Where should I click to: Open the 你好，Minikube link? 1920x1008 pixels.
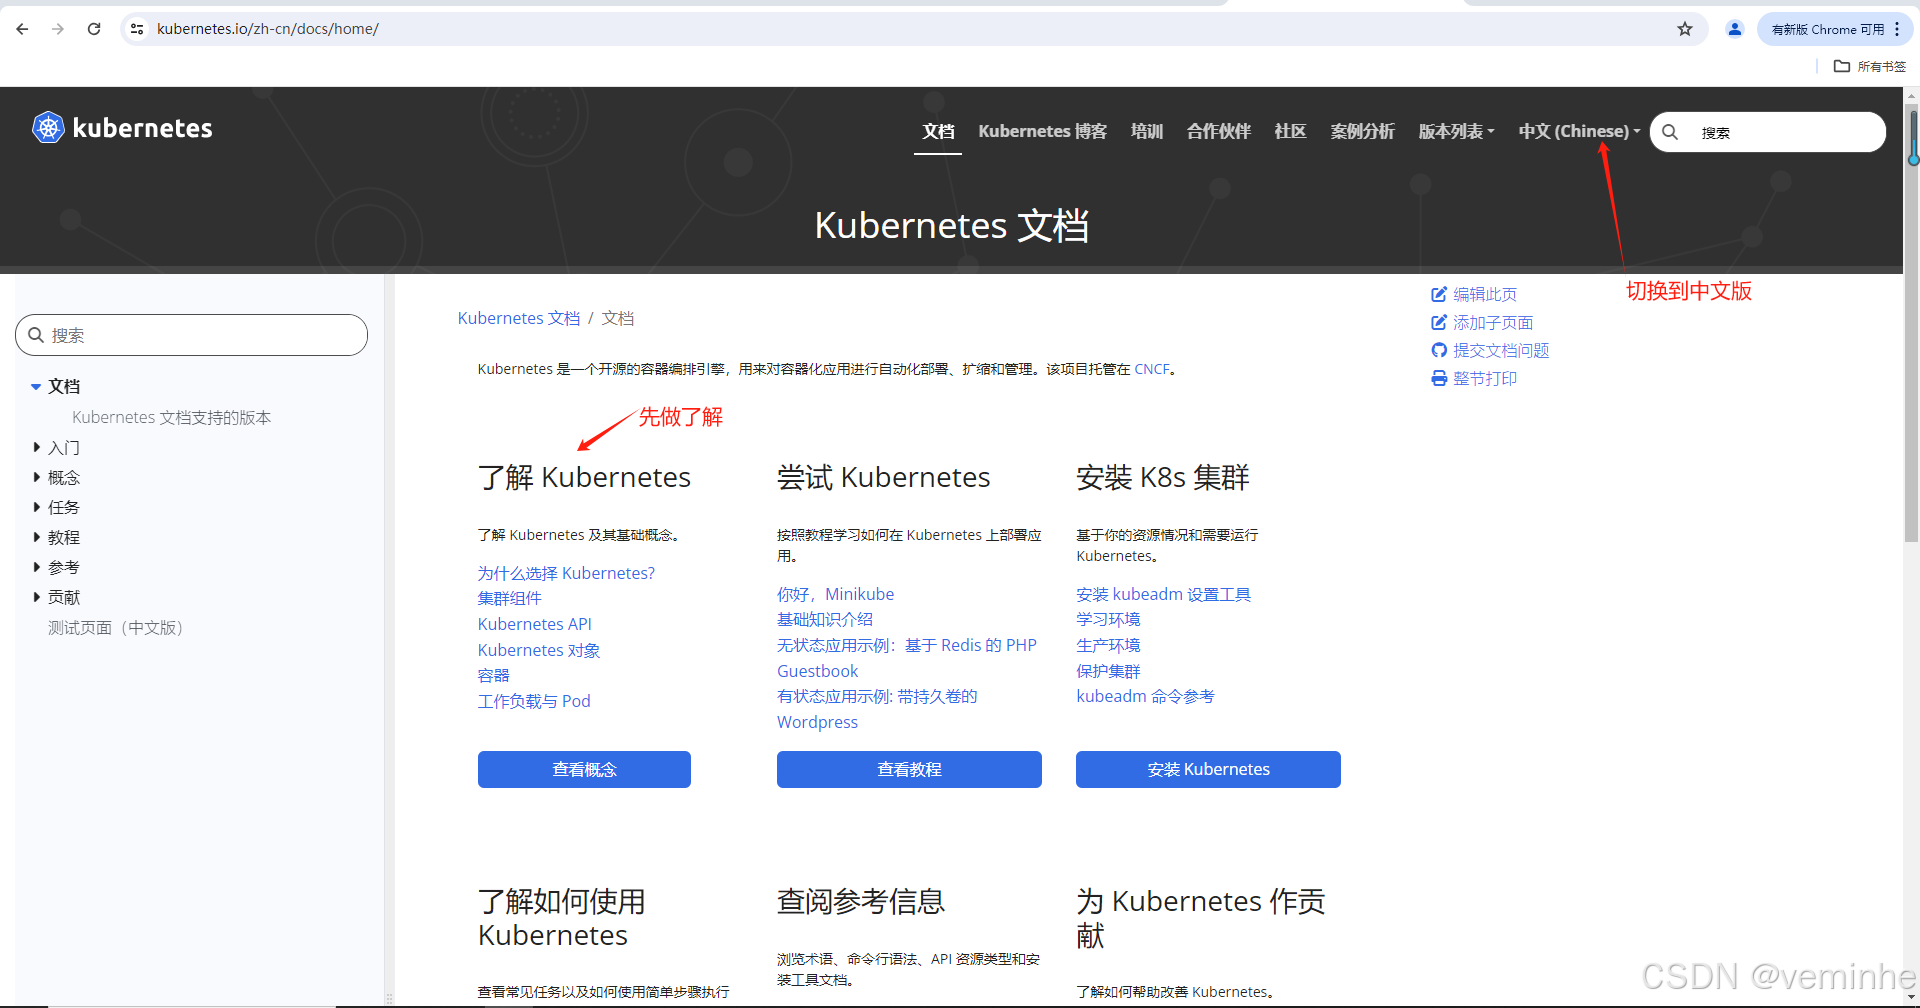click(x=835, y=594)
